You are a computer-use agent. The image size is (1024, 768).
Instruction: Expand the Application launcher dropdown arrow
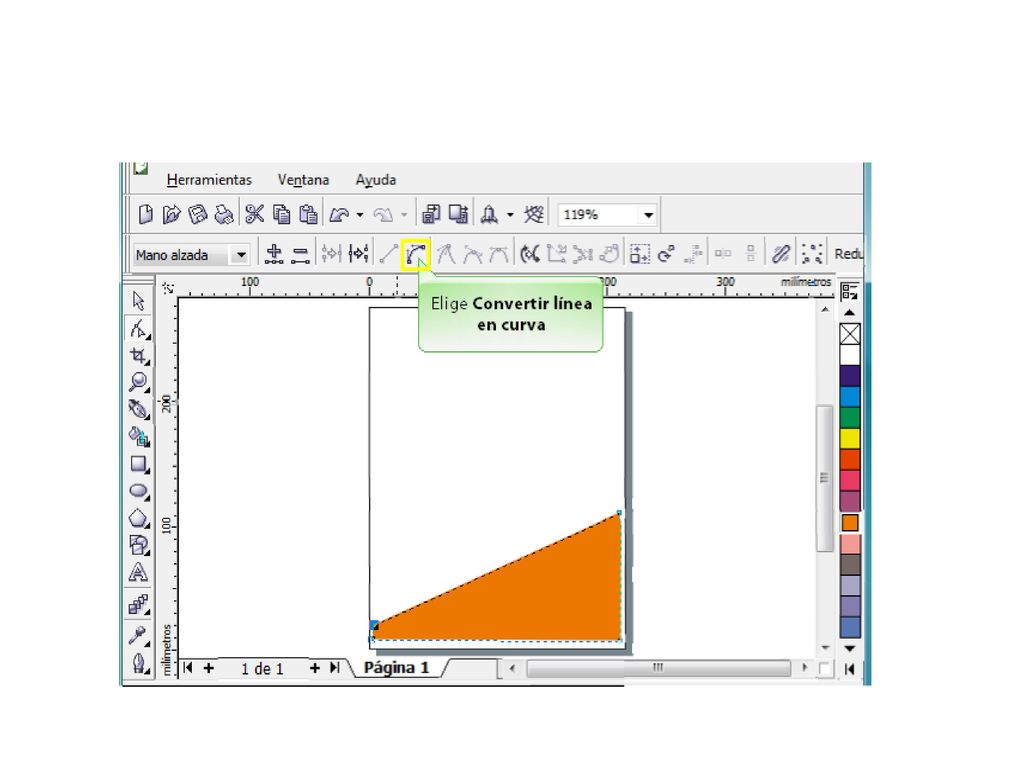pyautogui.click(x=510, y=215)
